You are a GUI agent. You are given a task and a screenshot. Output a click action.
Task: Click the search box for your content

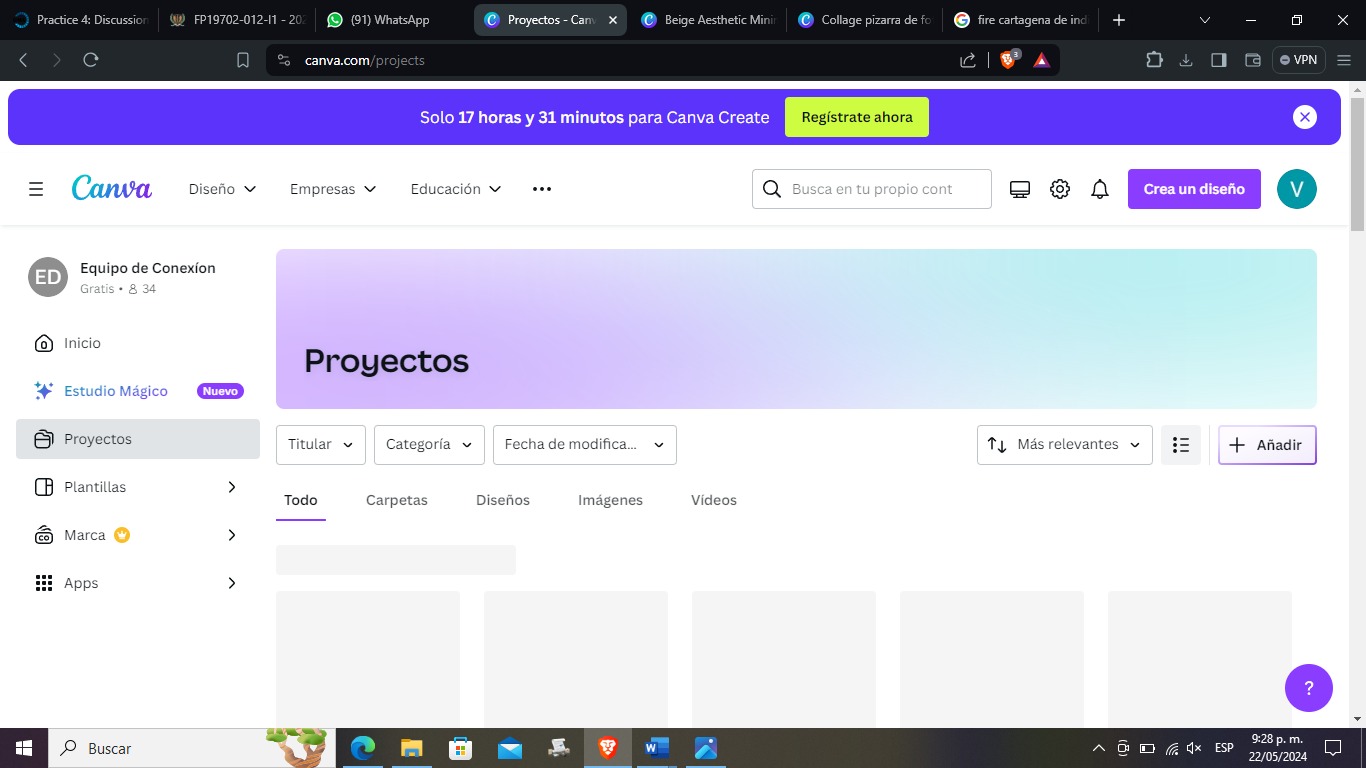(880, 189)
